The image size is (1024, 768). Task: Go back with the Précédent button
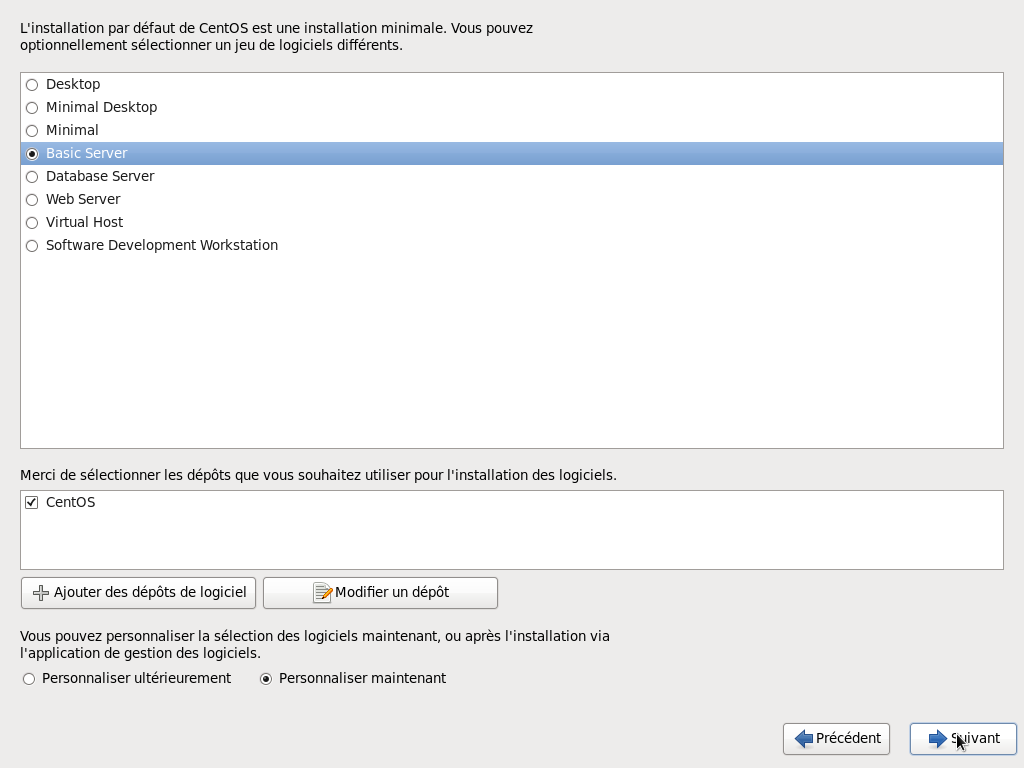(x=837, y=739)
